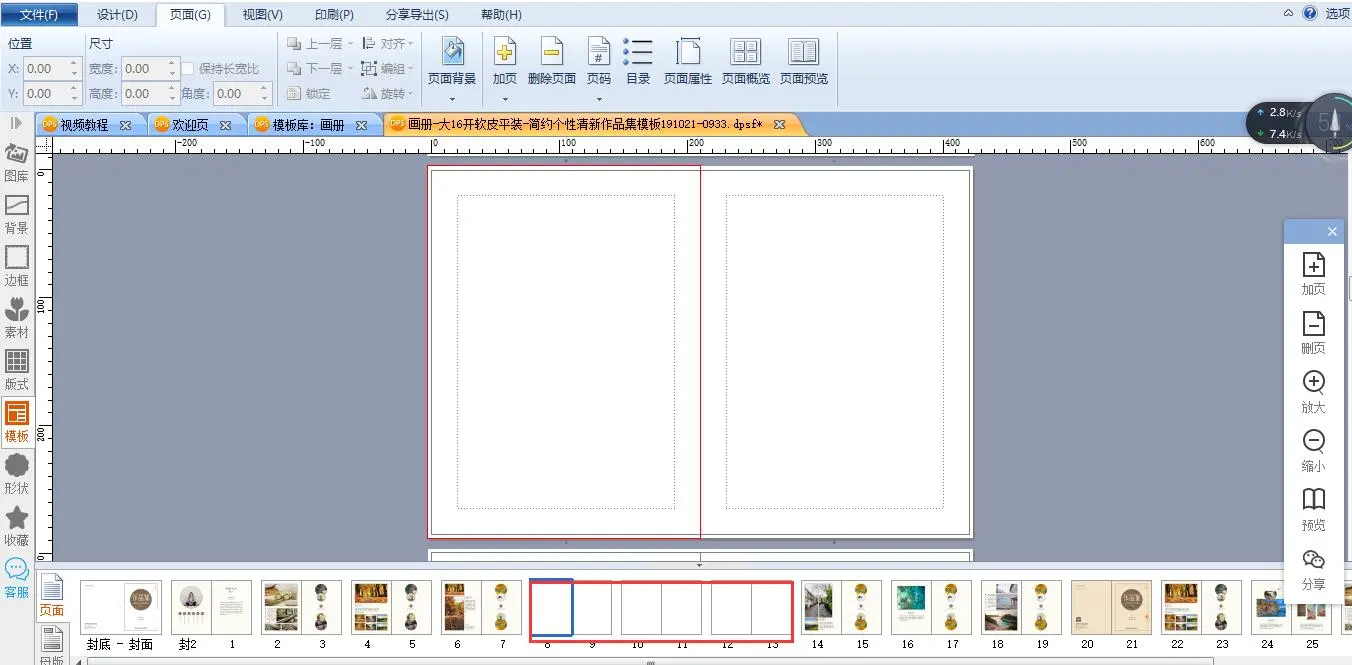
Task: Open the 目录 table of contents tool
Action: point(638,61)
